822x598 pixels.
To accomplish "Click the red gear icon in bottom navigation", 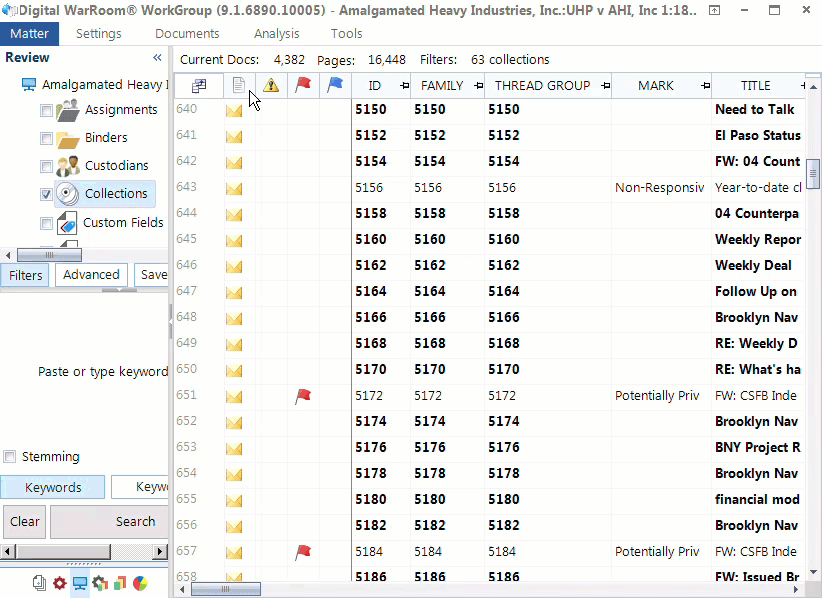I will tap(60, 583).
